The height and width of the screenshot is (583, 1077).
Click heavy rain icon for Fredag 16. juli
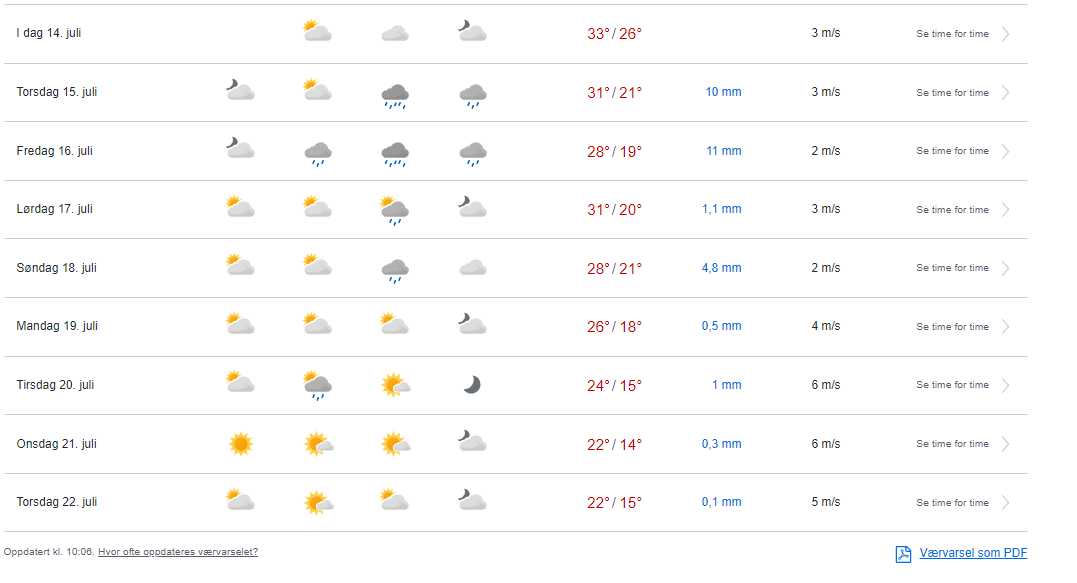click(x=395, y=152)
